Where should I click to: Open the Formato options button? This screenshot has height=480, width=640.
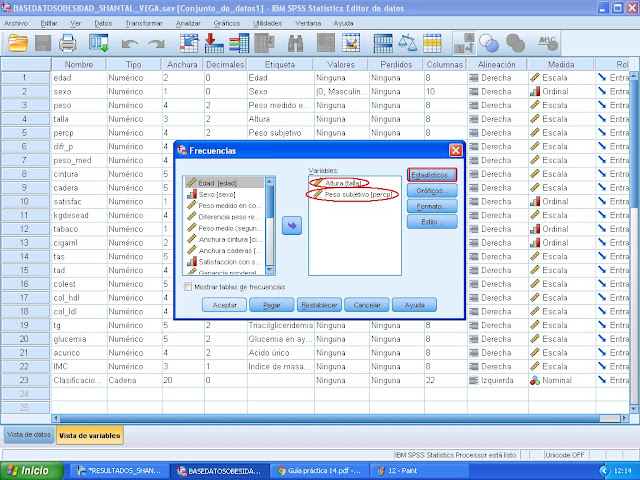tap(432, 206)
